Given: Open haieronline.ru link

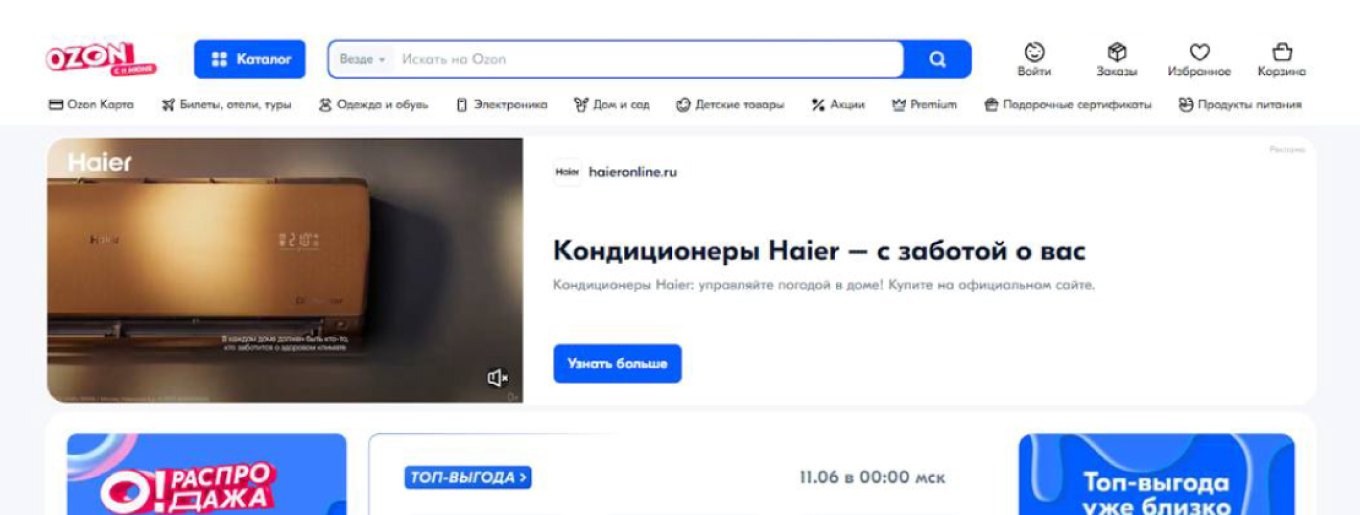Looking at the screenshot, I should [633, 172].
